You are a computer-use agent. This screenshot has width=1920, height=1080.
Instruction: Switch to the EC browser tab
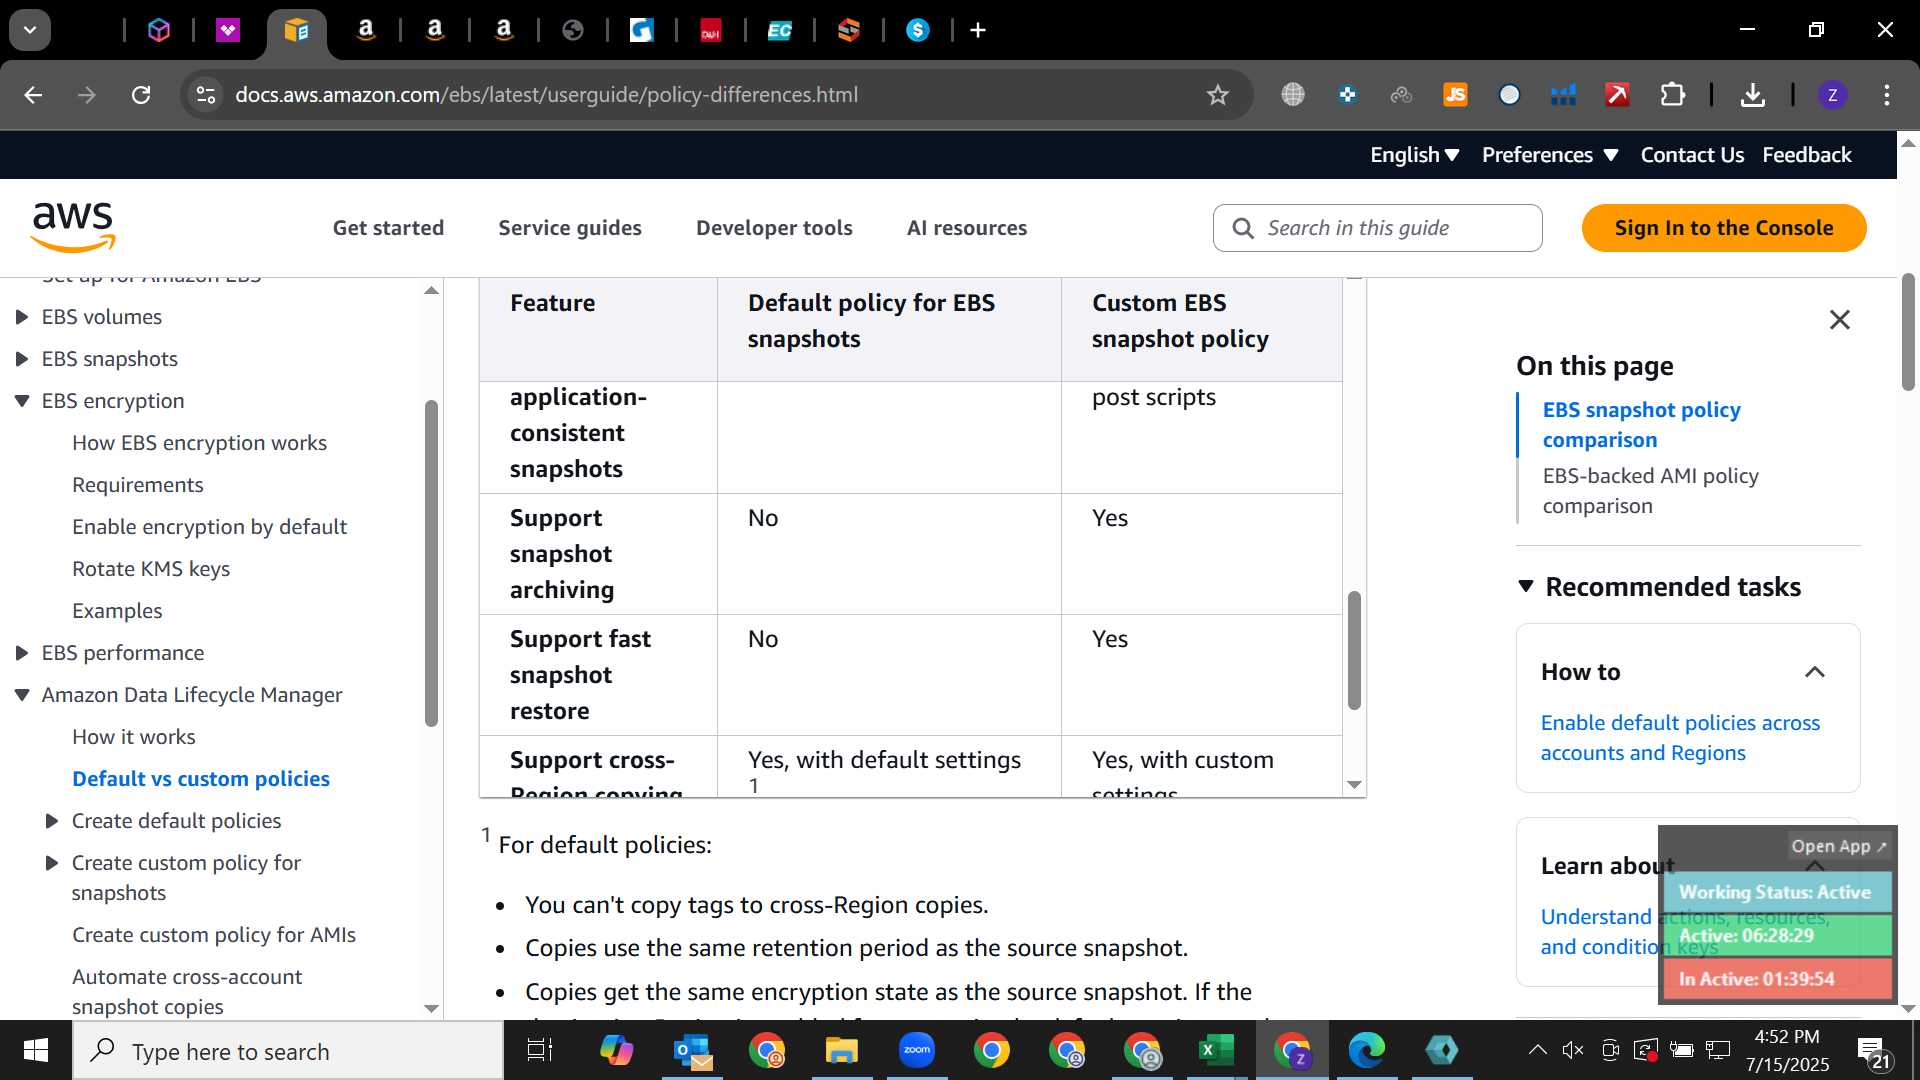coord(779,31)
